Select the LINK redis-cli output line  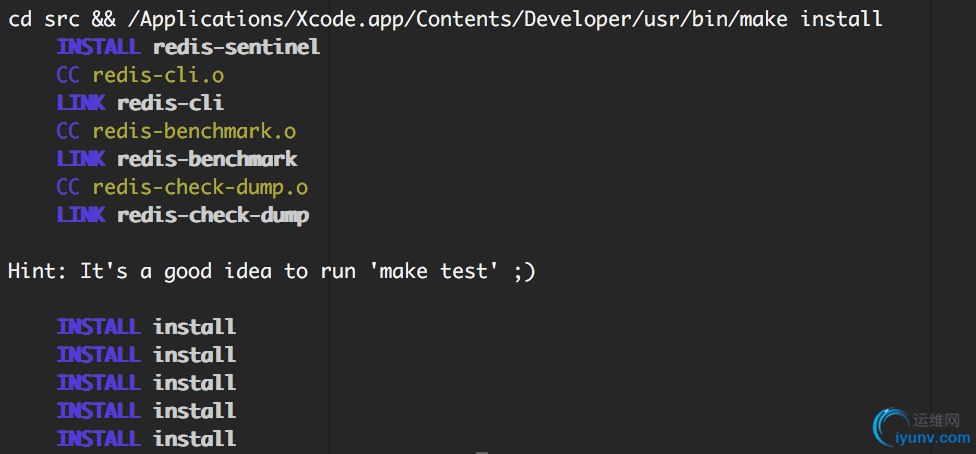[x=140, y=103]
